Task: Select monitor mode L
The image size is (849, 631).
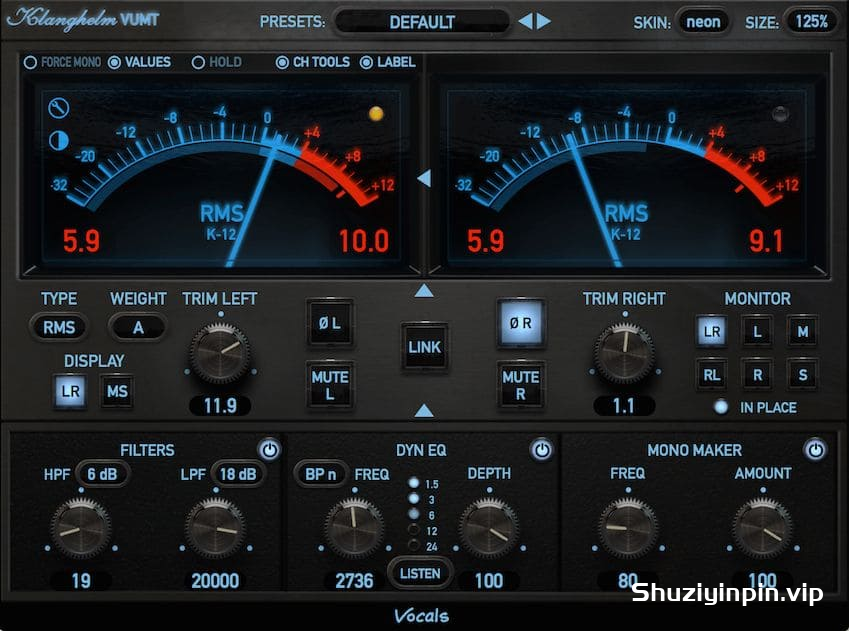Action: pos(757,331)
